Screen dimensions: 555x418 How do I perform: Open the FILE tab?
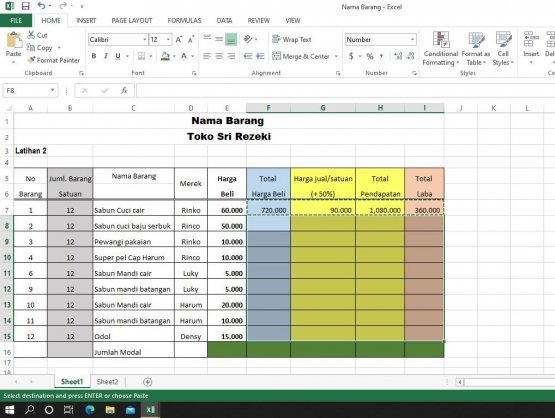tap(16, 21)
